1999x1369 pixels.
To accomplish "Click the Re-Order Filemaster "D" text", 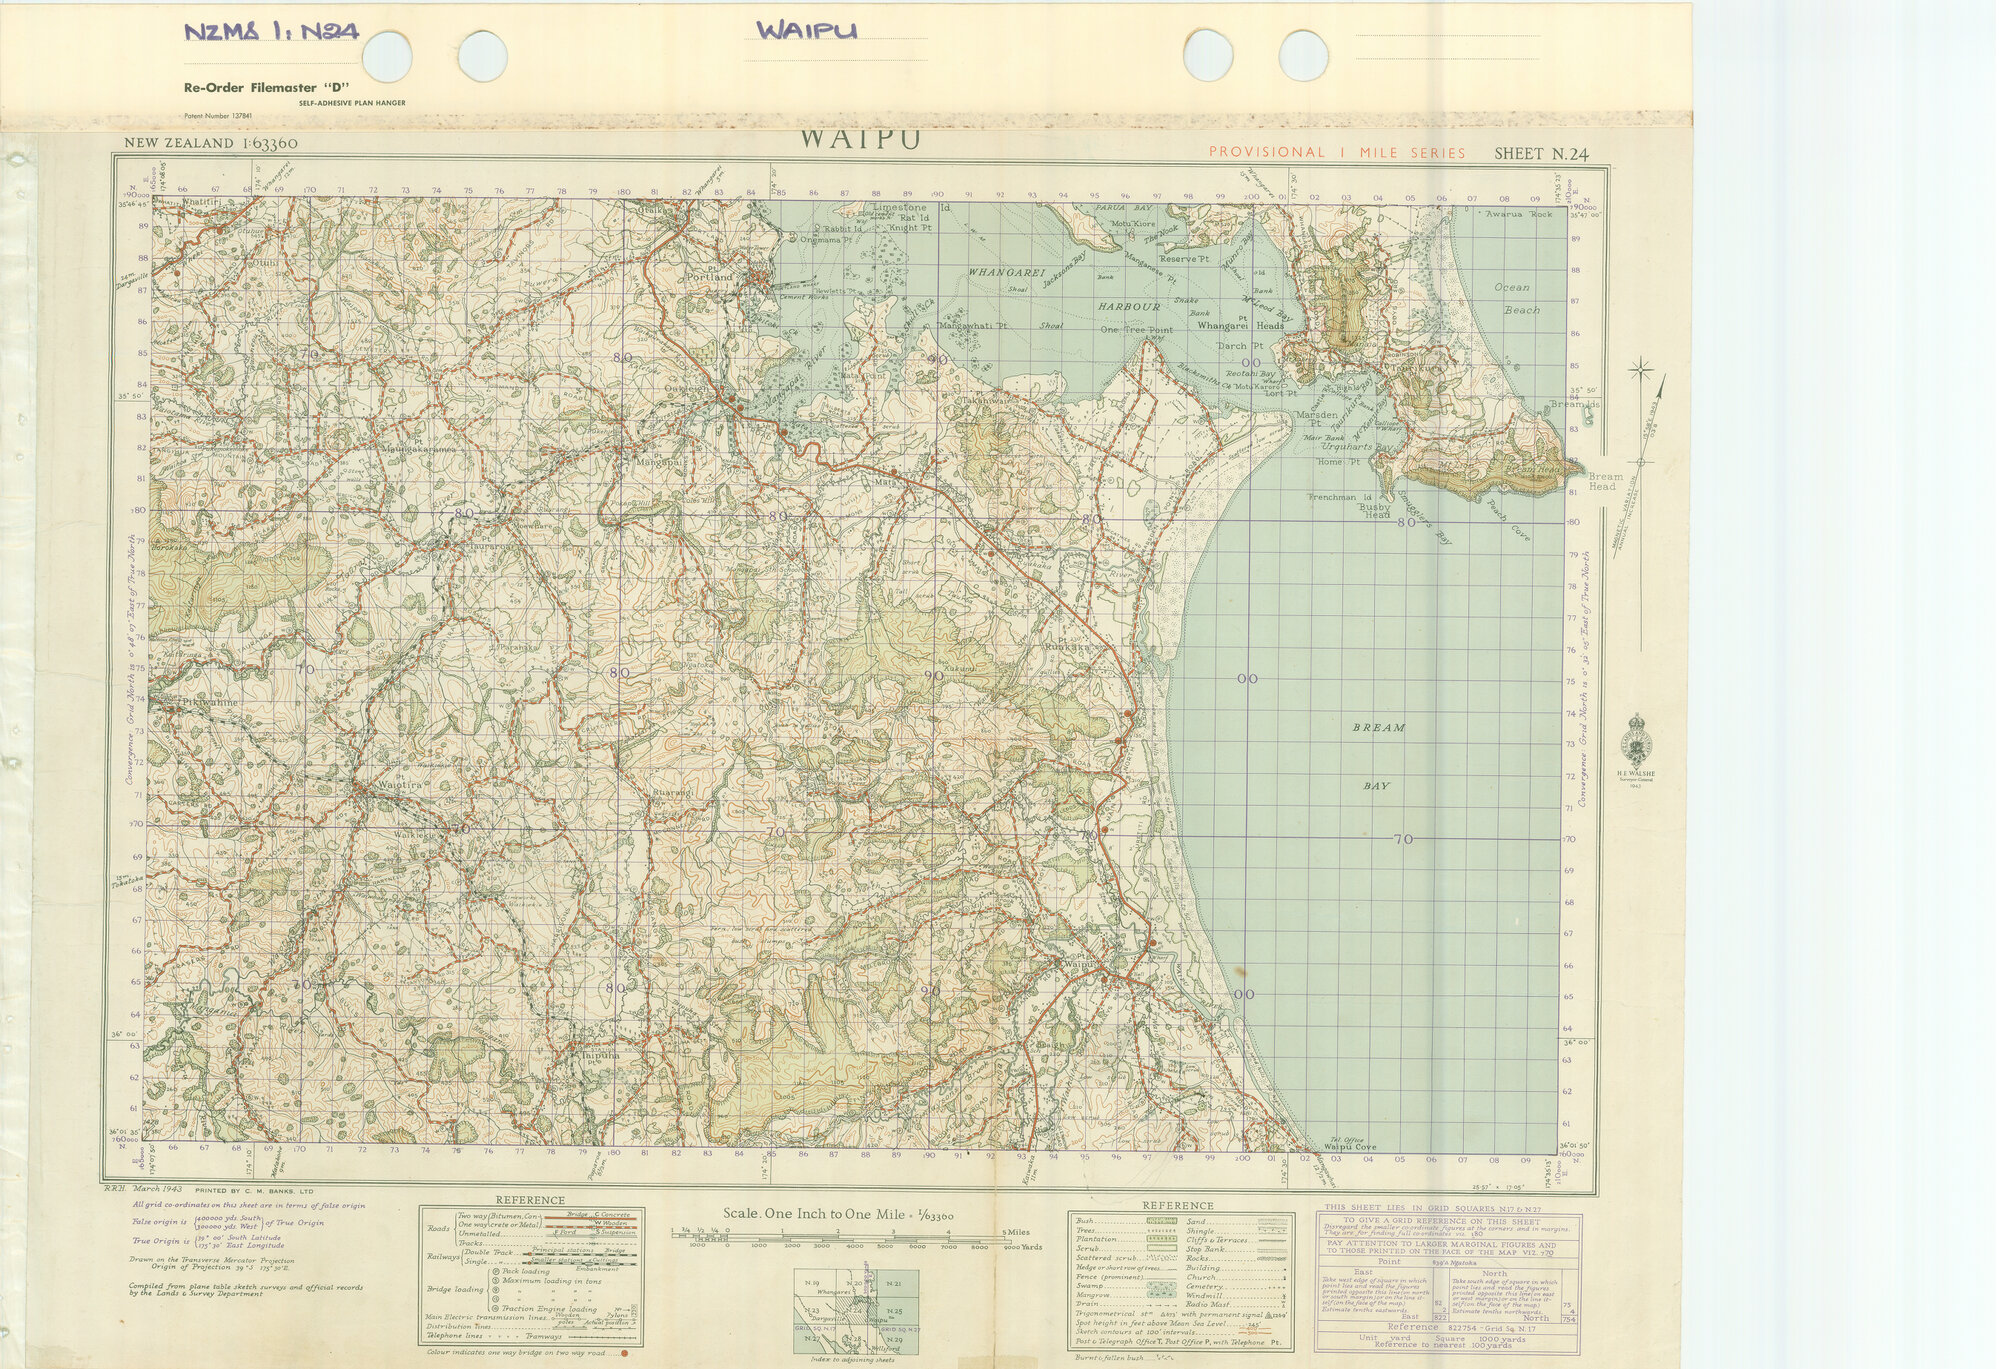I will 265,88.
